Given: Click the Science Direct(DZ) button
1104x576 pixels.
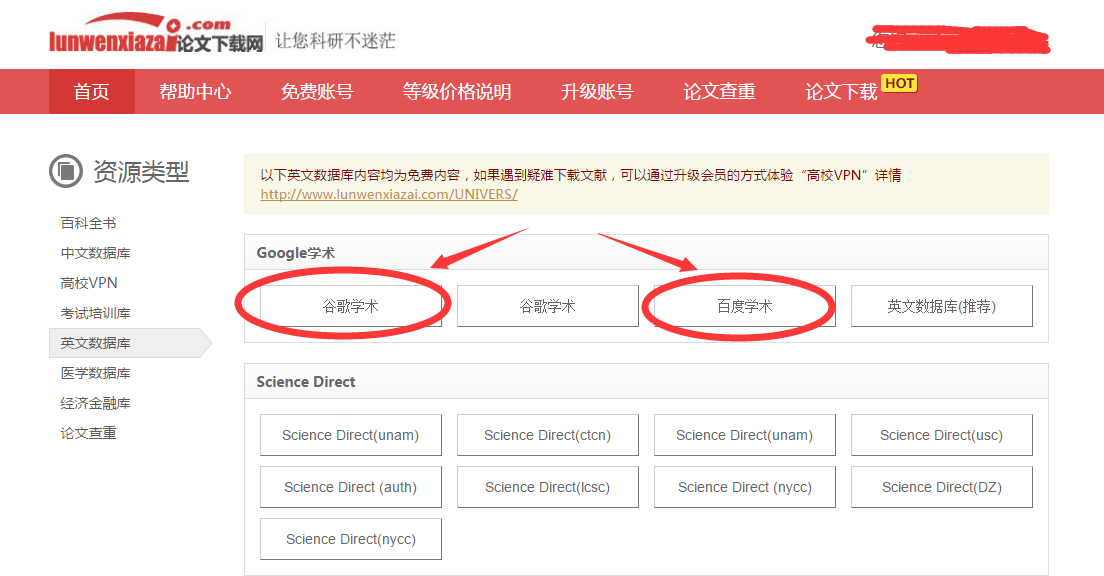Looking at the screenshot, I should [x=941, y=487].
